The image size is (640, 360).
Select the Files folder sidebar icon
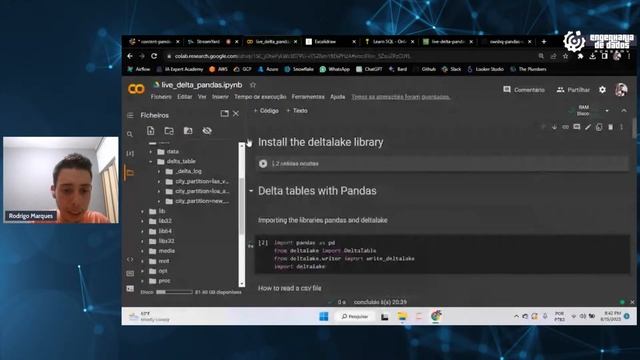(x=130, y=173)
